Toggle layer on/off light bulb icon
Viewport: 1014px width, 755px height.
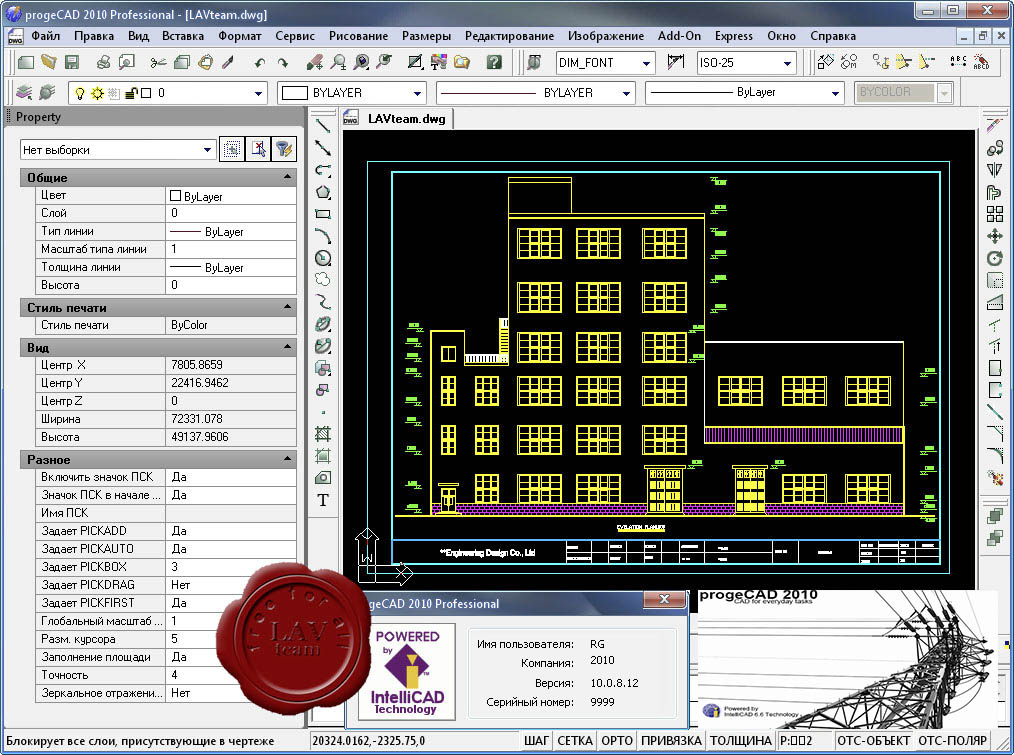tap(80, 93)
